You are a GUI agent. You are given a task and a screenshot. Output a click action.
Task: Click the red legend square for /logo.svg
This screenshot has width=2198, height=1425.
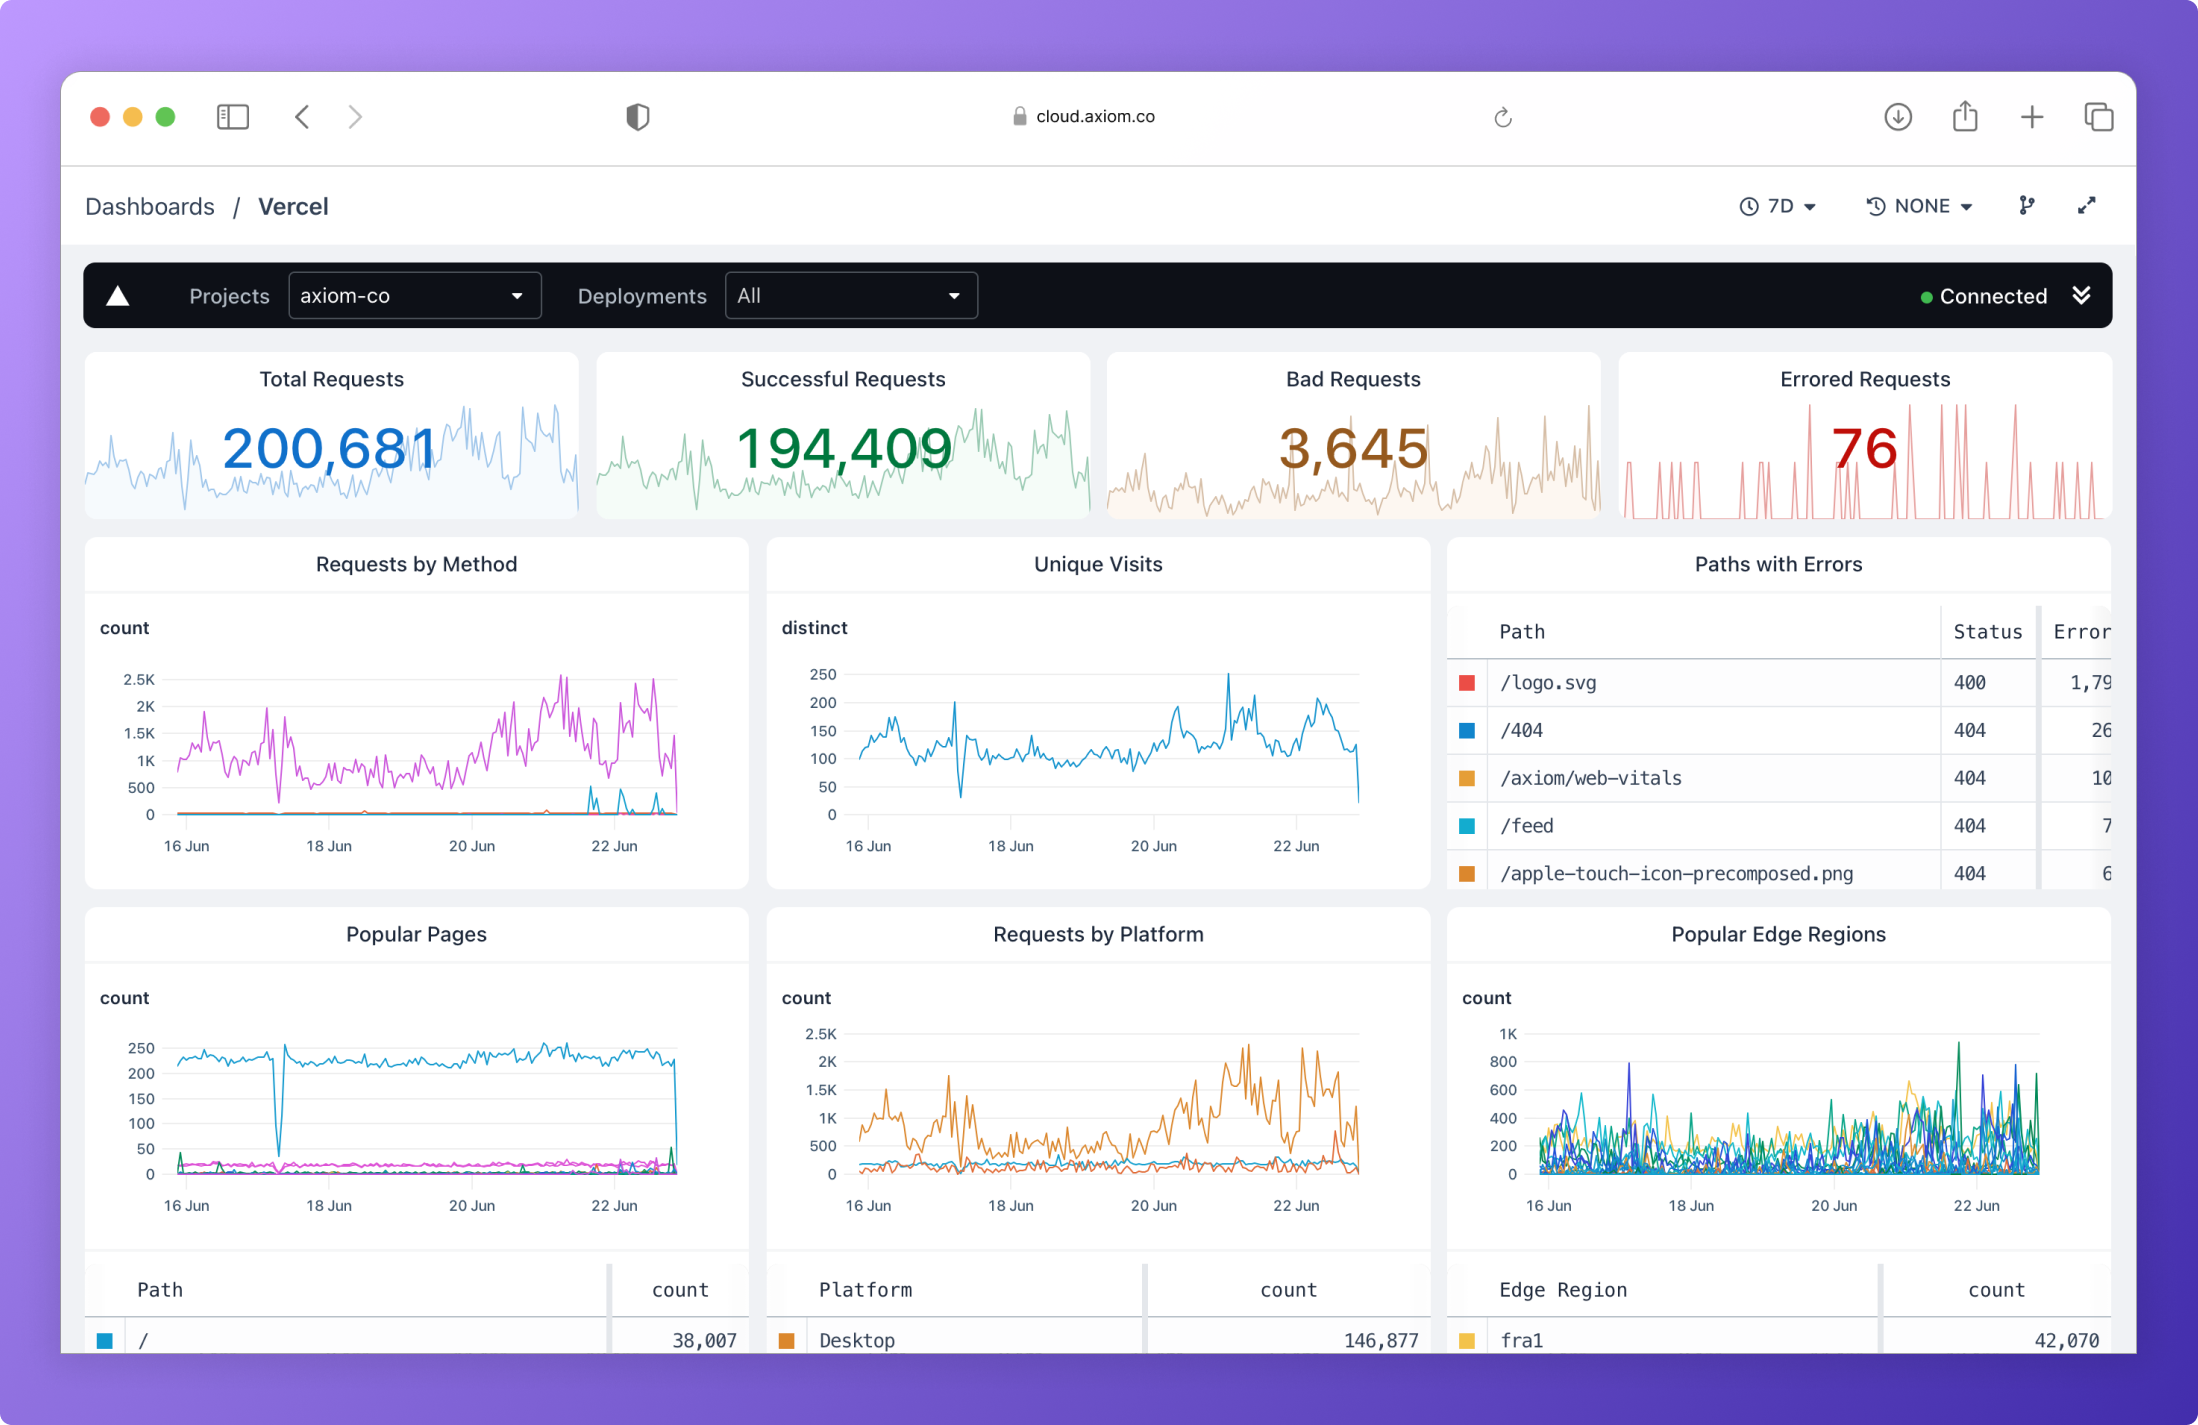[1467, 682]
